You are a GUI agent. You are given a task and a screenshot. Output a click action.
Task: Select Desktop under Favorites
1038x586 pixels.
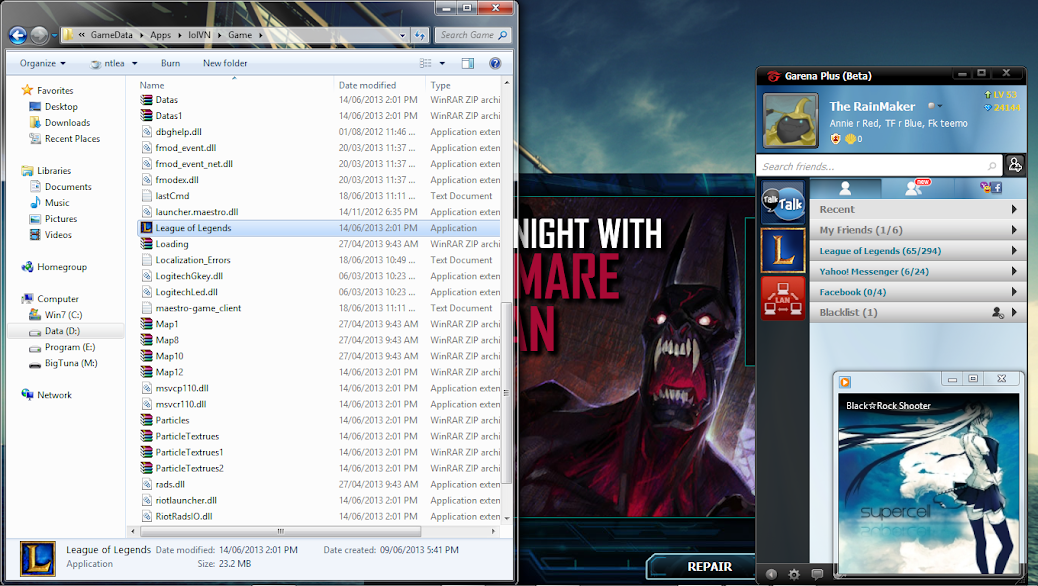click(x=62, y=107)
